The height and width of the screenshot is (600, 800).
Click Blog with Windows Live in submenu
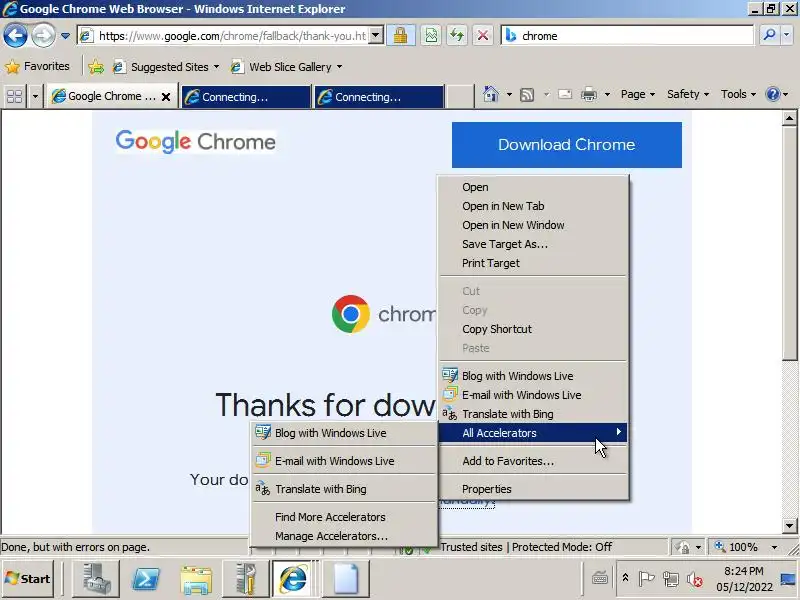click(344, 433)
